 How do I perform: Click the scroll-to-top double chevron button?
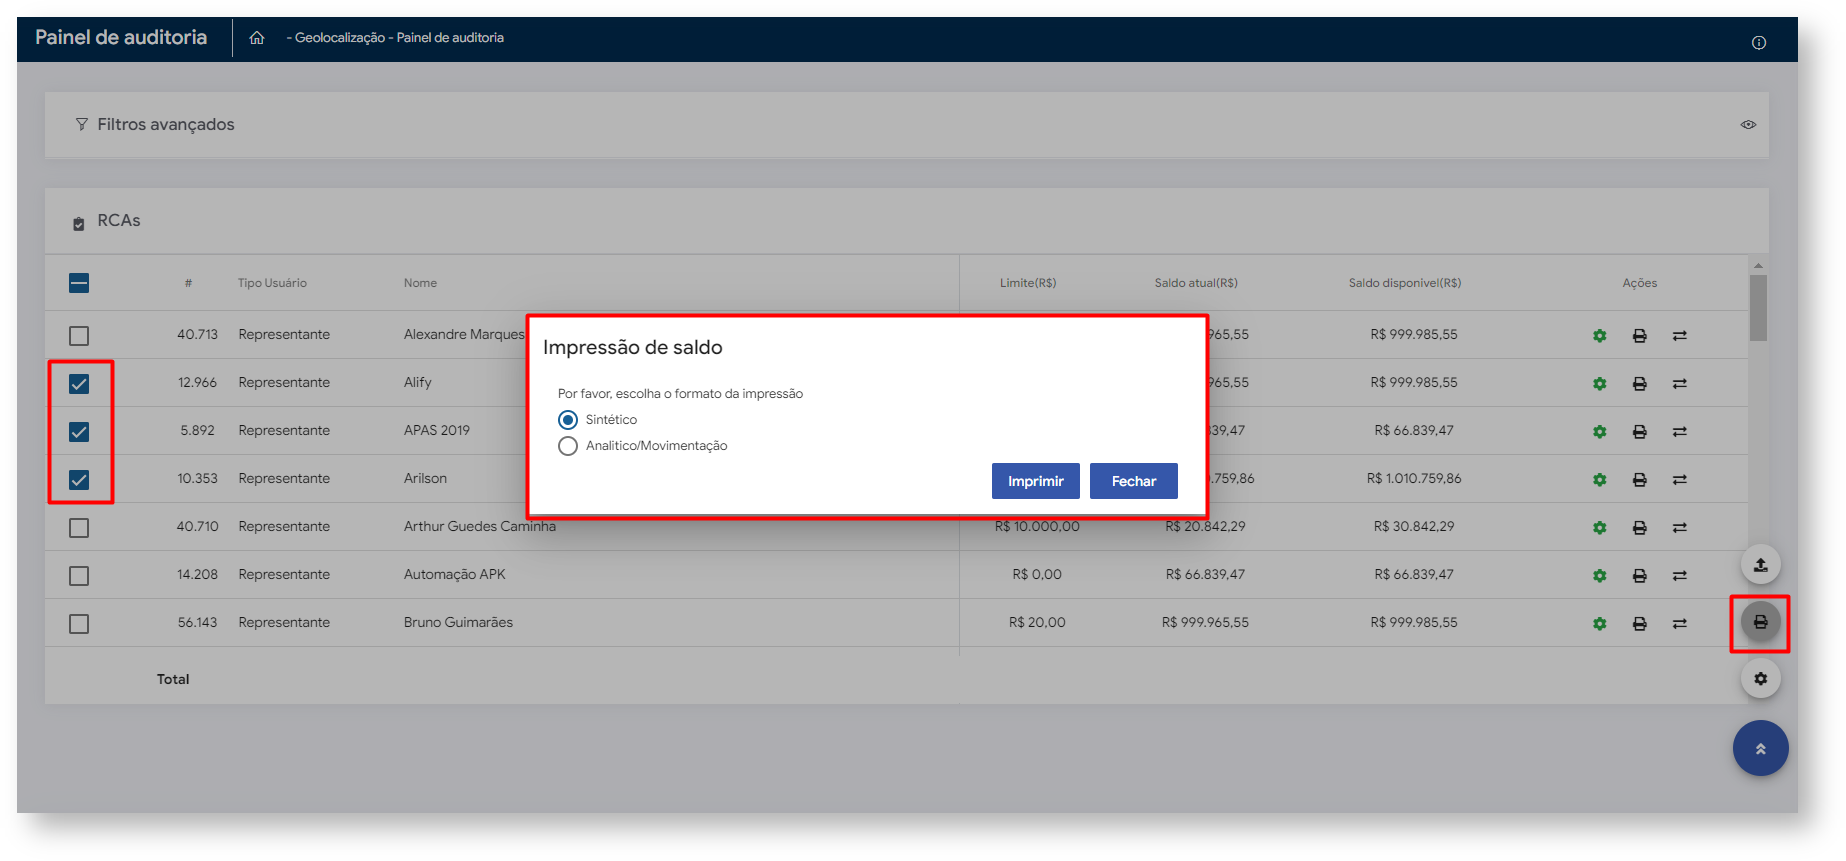coord(1760,749)
